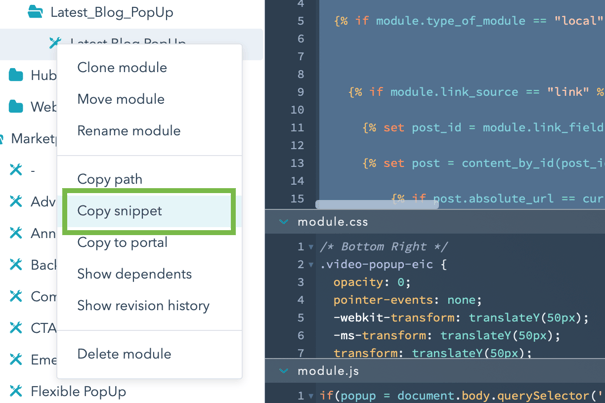This screenshot has height=403, width=605.
Task: Click 'set post_id' code line
Action: pos(483,127)
